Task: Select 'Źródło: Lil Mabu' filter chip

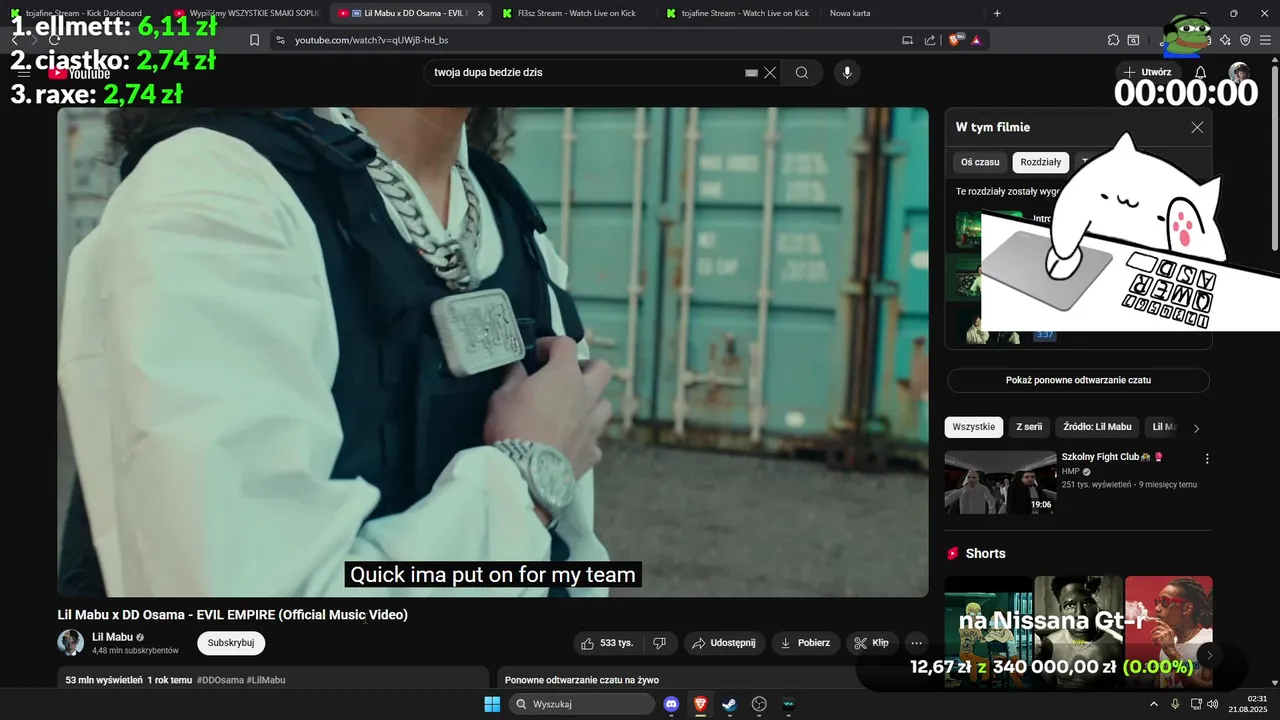Action: (x=1097, y=427)
